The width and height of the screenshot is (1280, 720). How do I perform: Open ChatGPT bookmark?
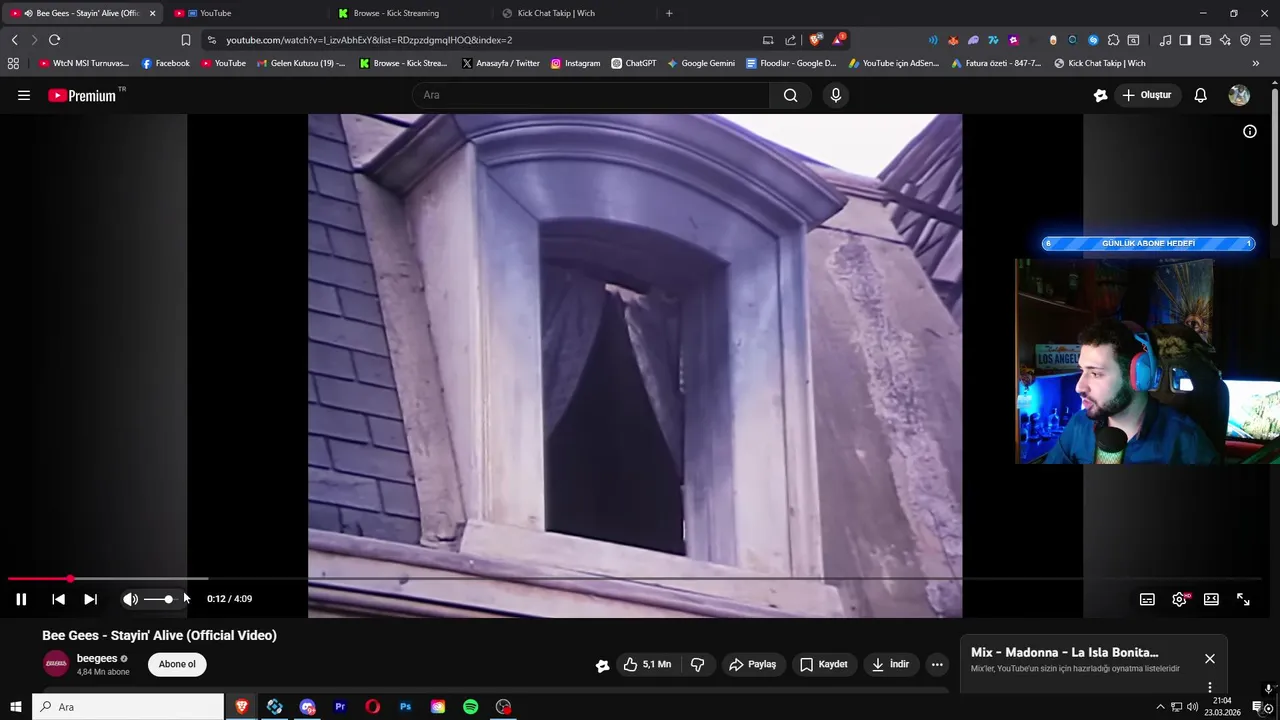click(x=633, y=63)
